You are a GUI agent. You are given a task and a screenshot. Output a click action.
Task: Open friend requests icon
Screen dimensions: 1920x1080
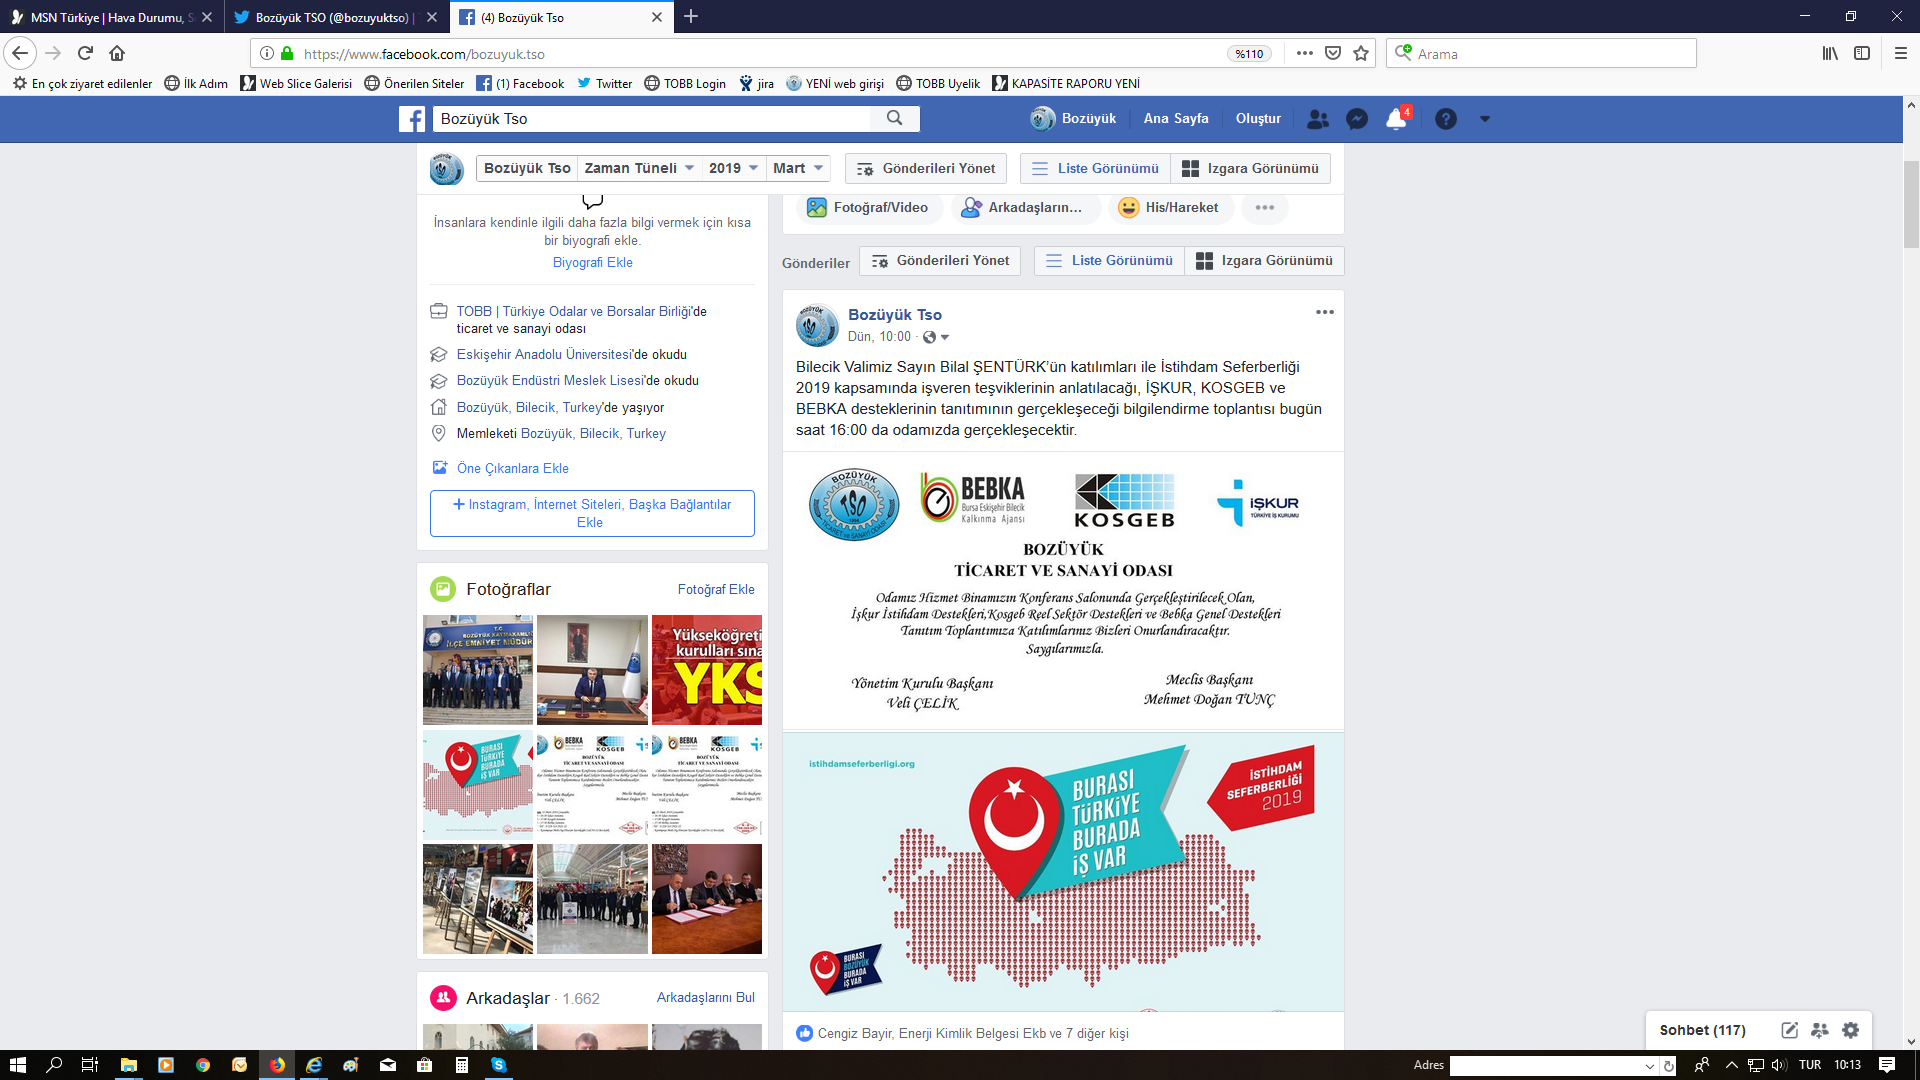point(1318,119)
